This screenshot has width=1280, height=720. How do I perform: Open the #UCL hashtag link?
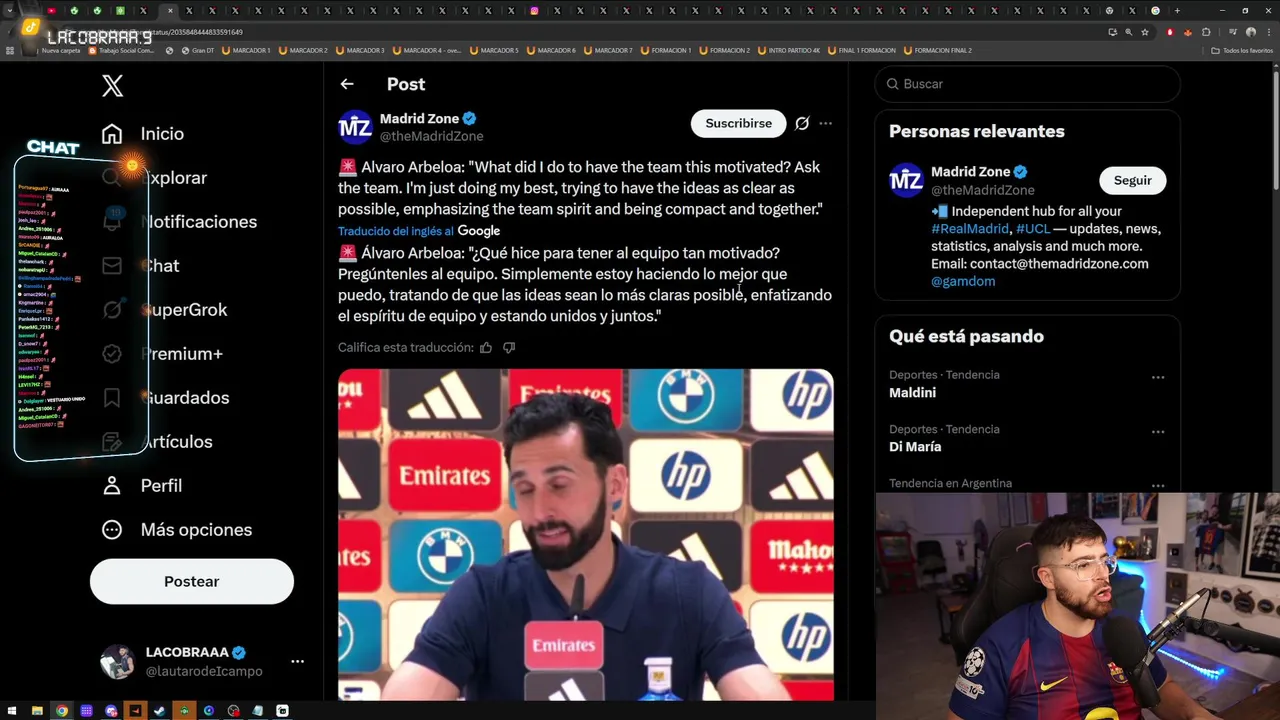click(x=1033, y=229)
